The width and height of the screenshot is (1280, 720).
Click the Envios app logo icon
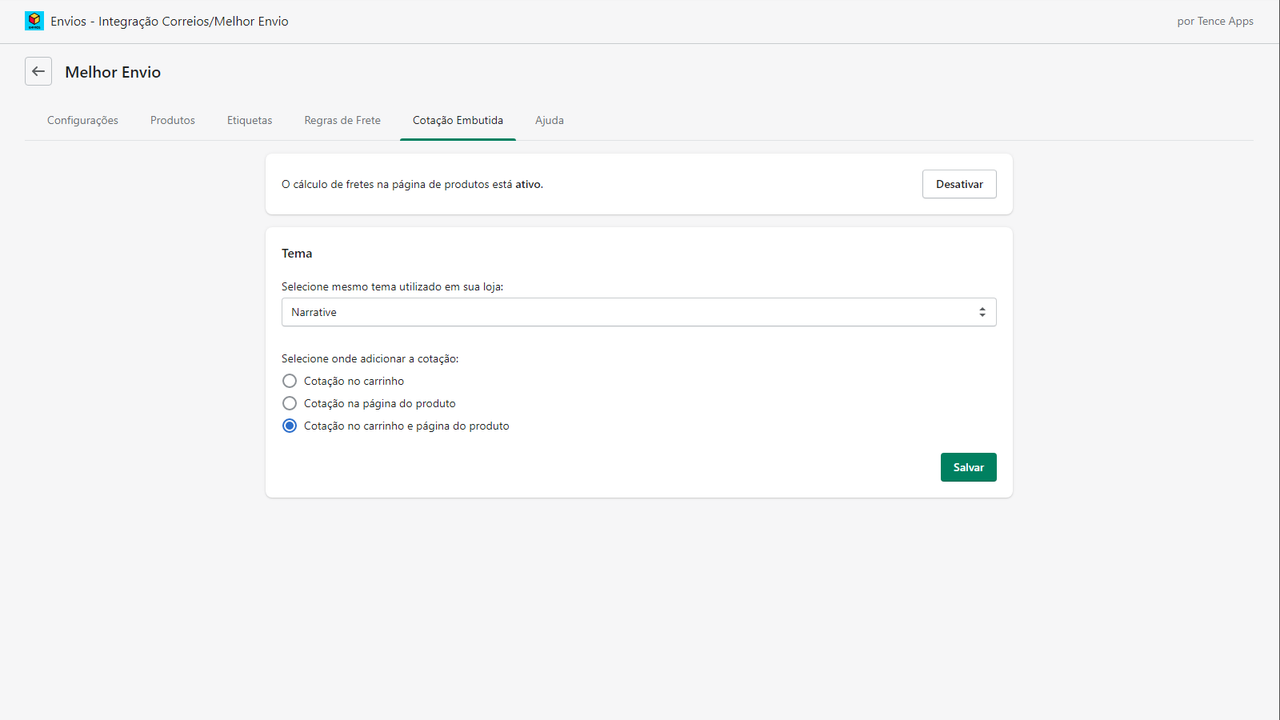click(34, 21)
